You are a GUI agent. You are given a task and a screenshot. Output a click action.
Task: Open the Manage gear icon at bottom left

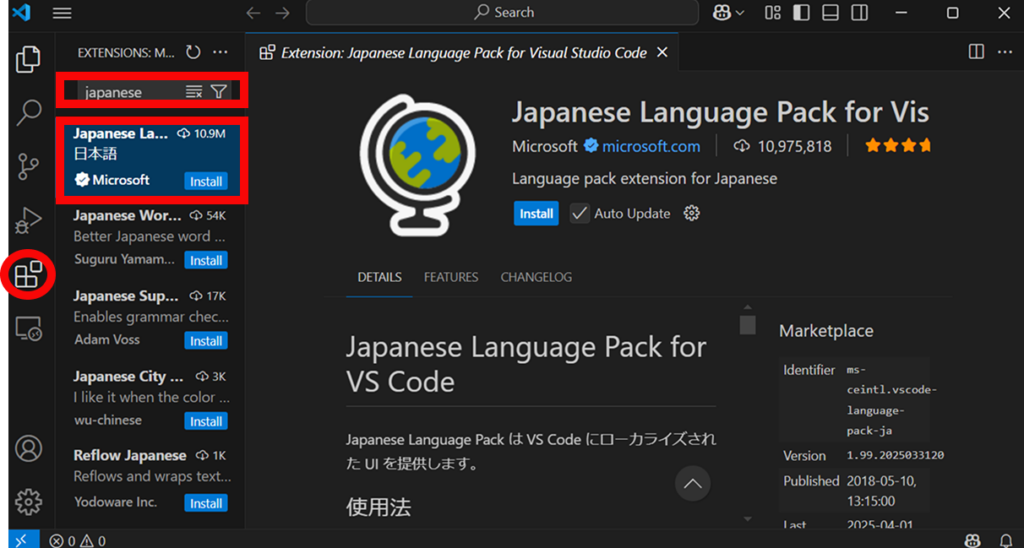point(28,502)
